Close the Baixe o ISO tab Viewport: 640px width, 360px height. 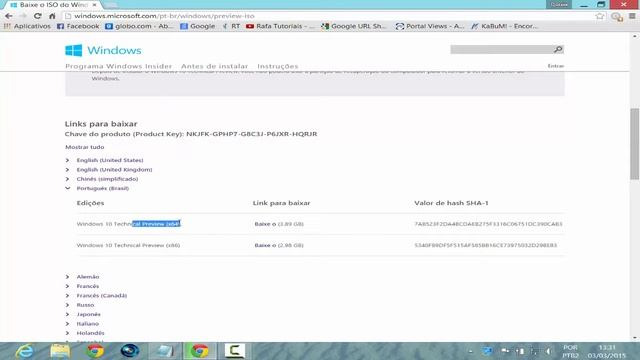pos(95,5)
